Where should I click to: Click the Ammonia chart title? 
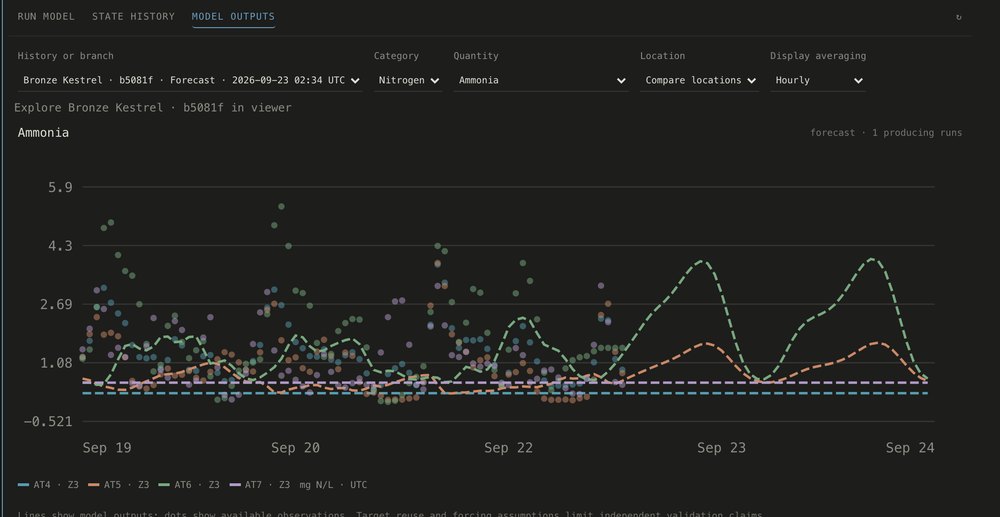[43, 133]
